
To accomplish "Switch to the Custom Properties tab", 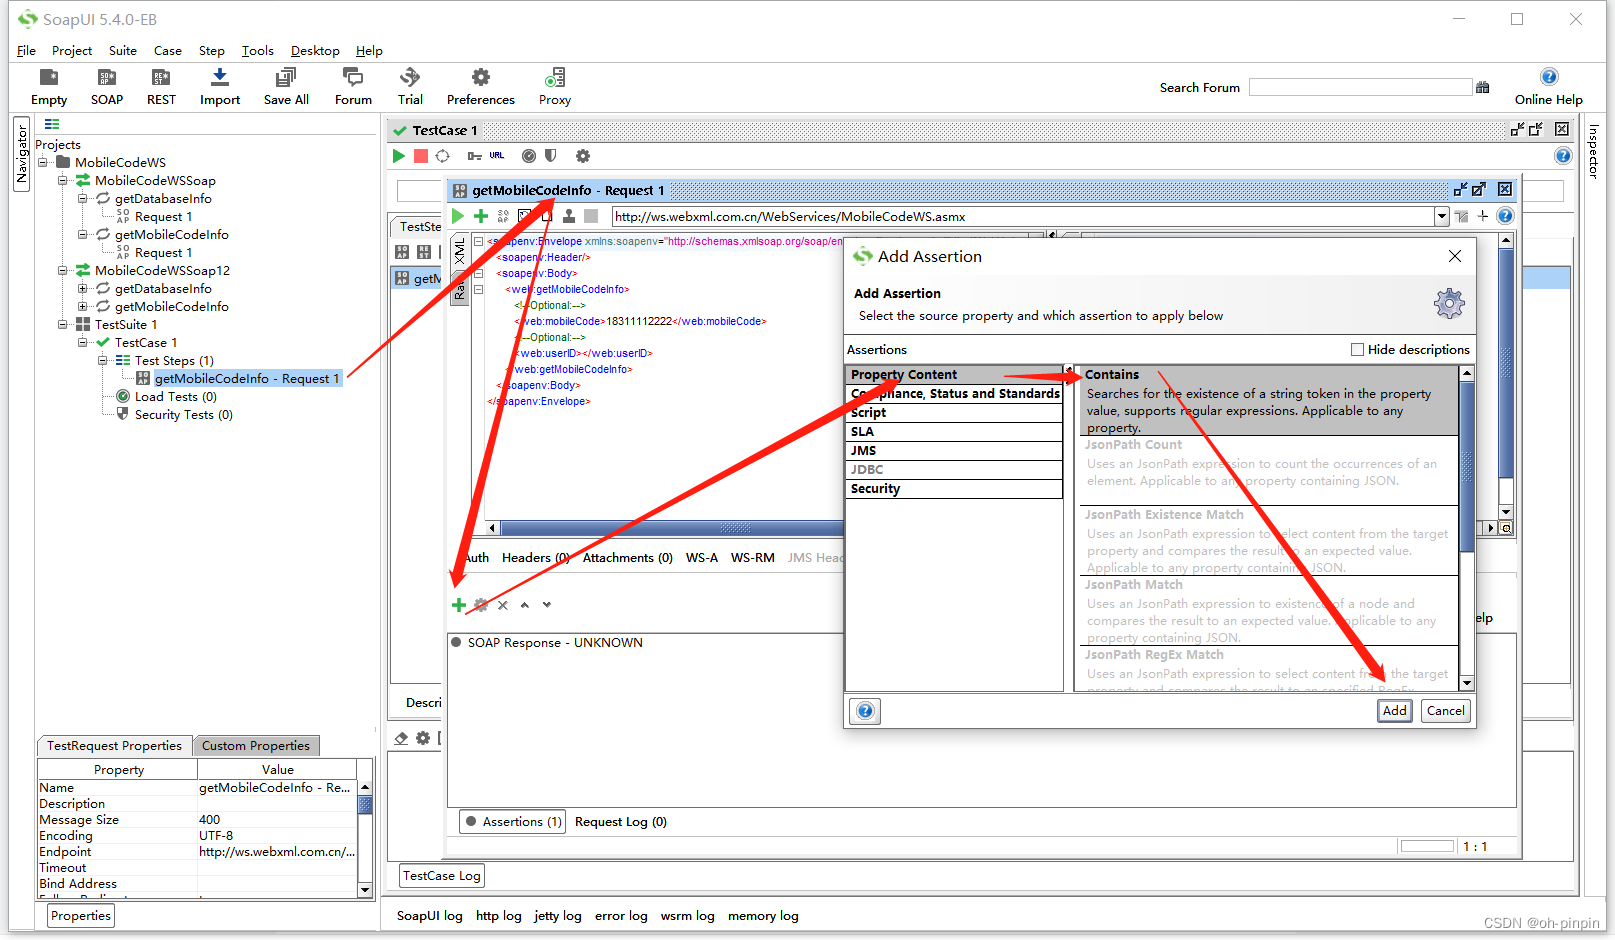I will point(256,745).
